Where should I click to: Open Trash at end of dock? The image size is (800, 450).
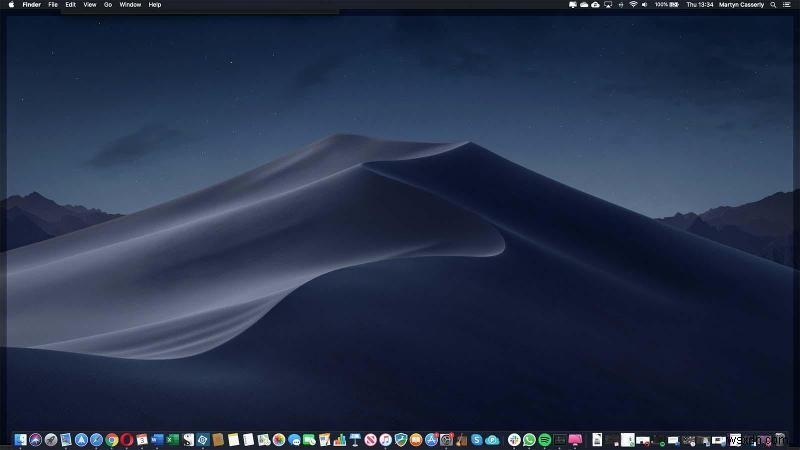(780, 440)
